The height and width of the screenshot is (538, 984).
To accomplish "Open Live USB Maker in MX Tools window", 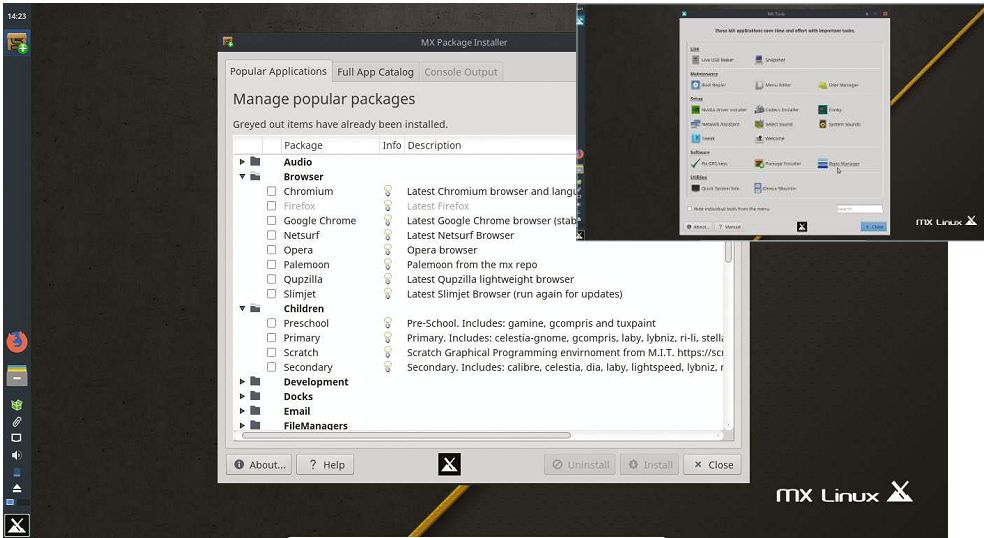I will (712, 60).
